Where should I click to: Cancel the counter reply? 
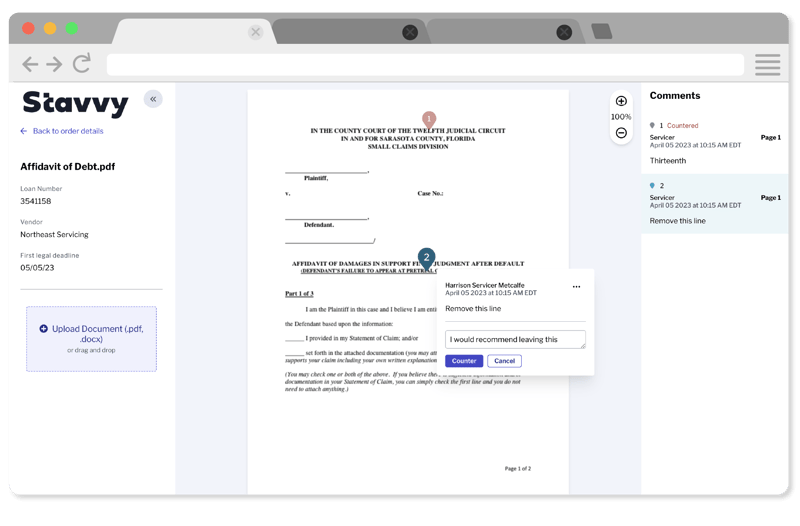(504, 361)
